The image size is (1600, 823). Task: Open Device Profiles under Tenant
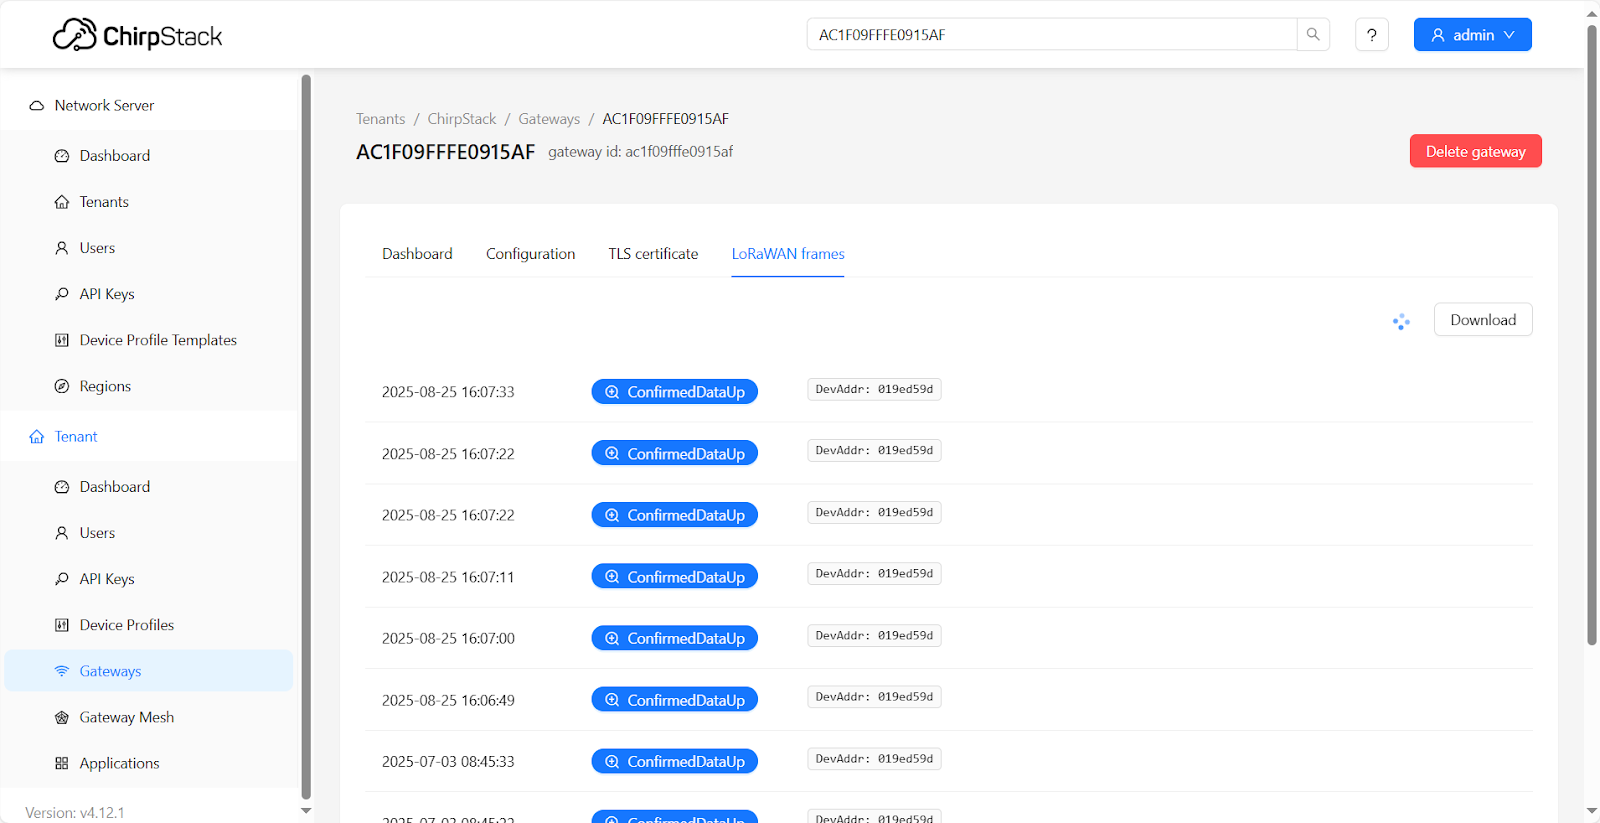click(x=126, y=625)
